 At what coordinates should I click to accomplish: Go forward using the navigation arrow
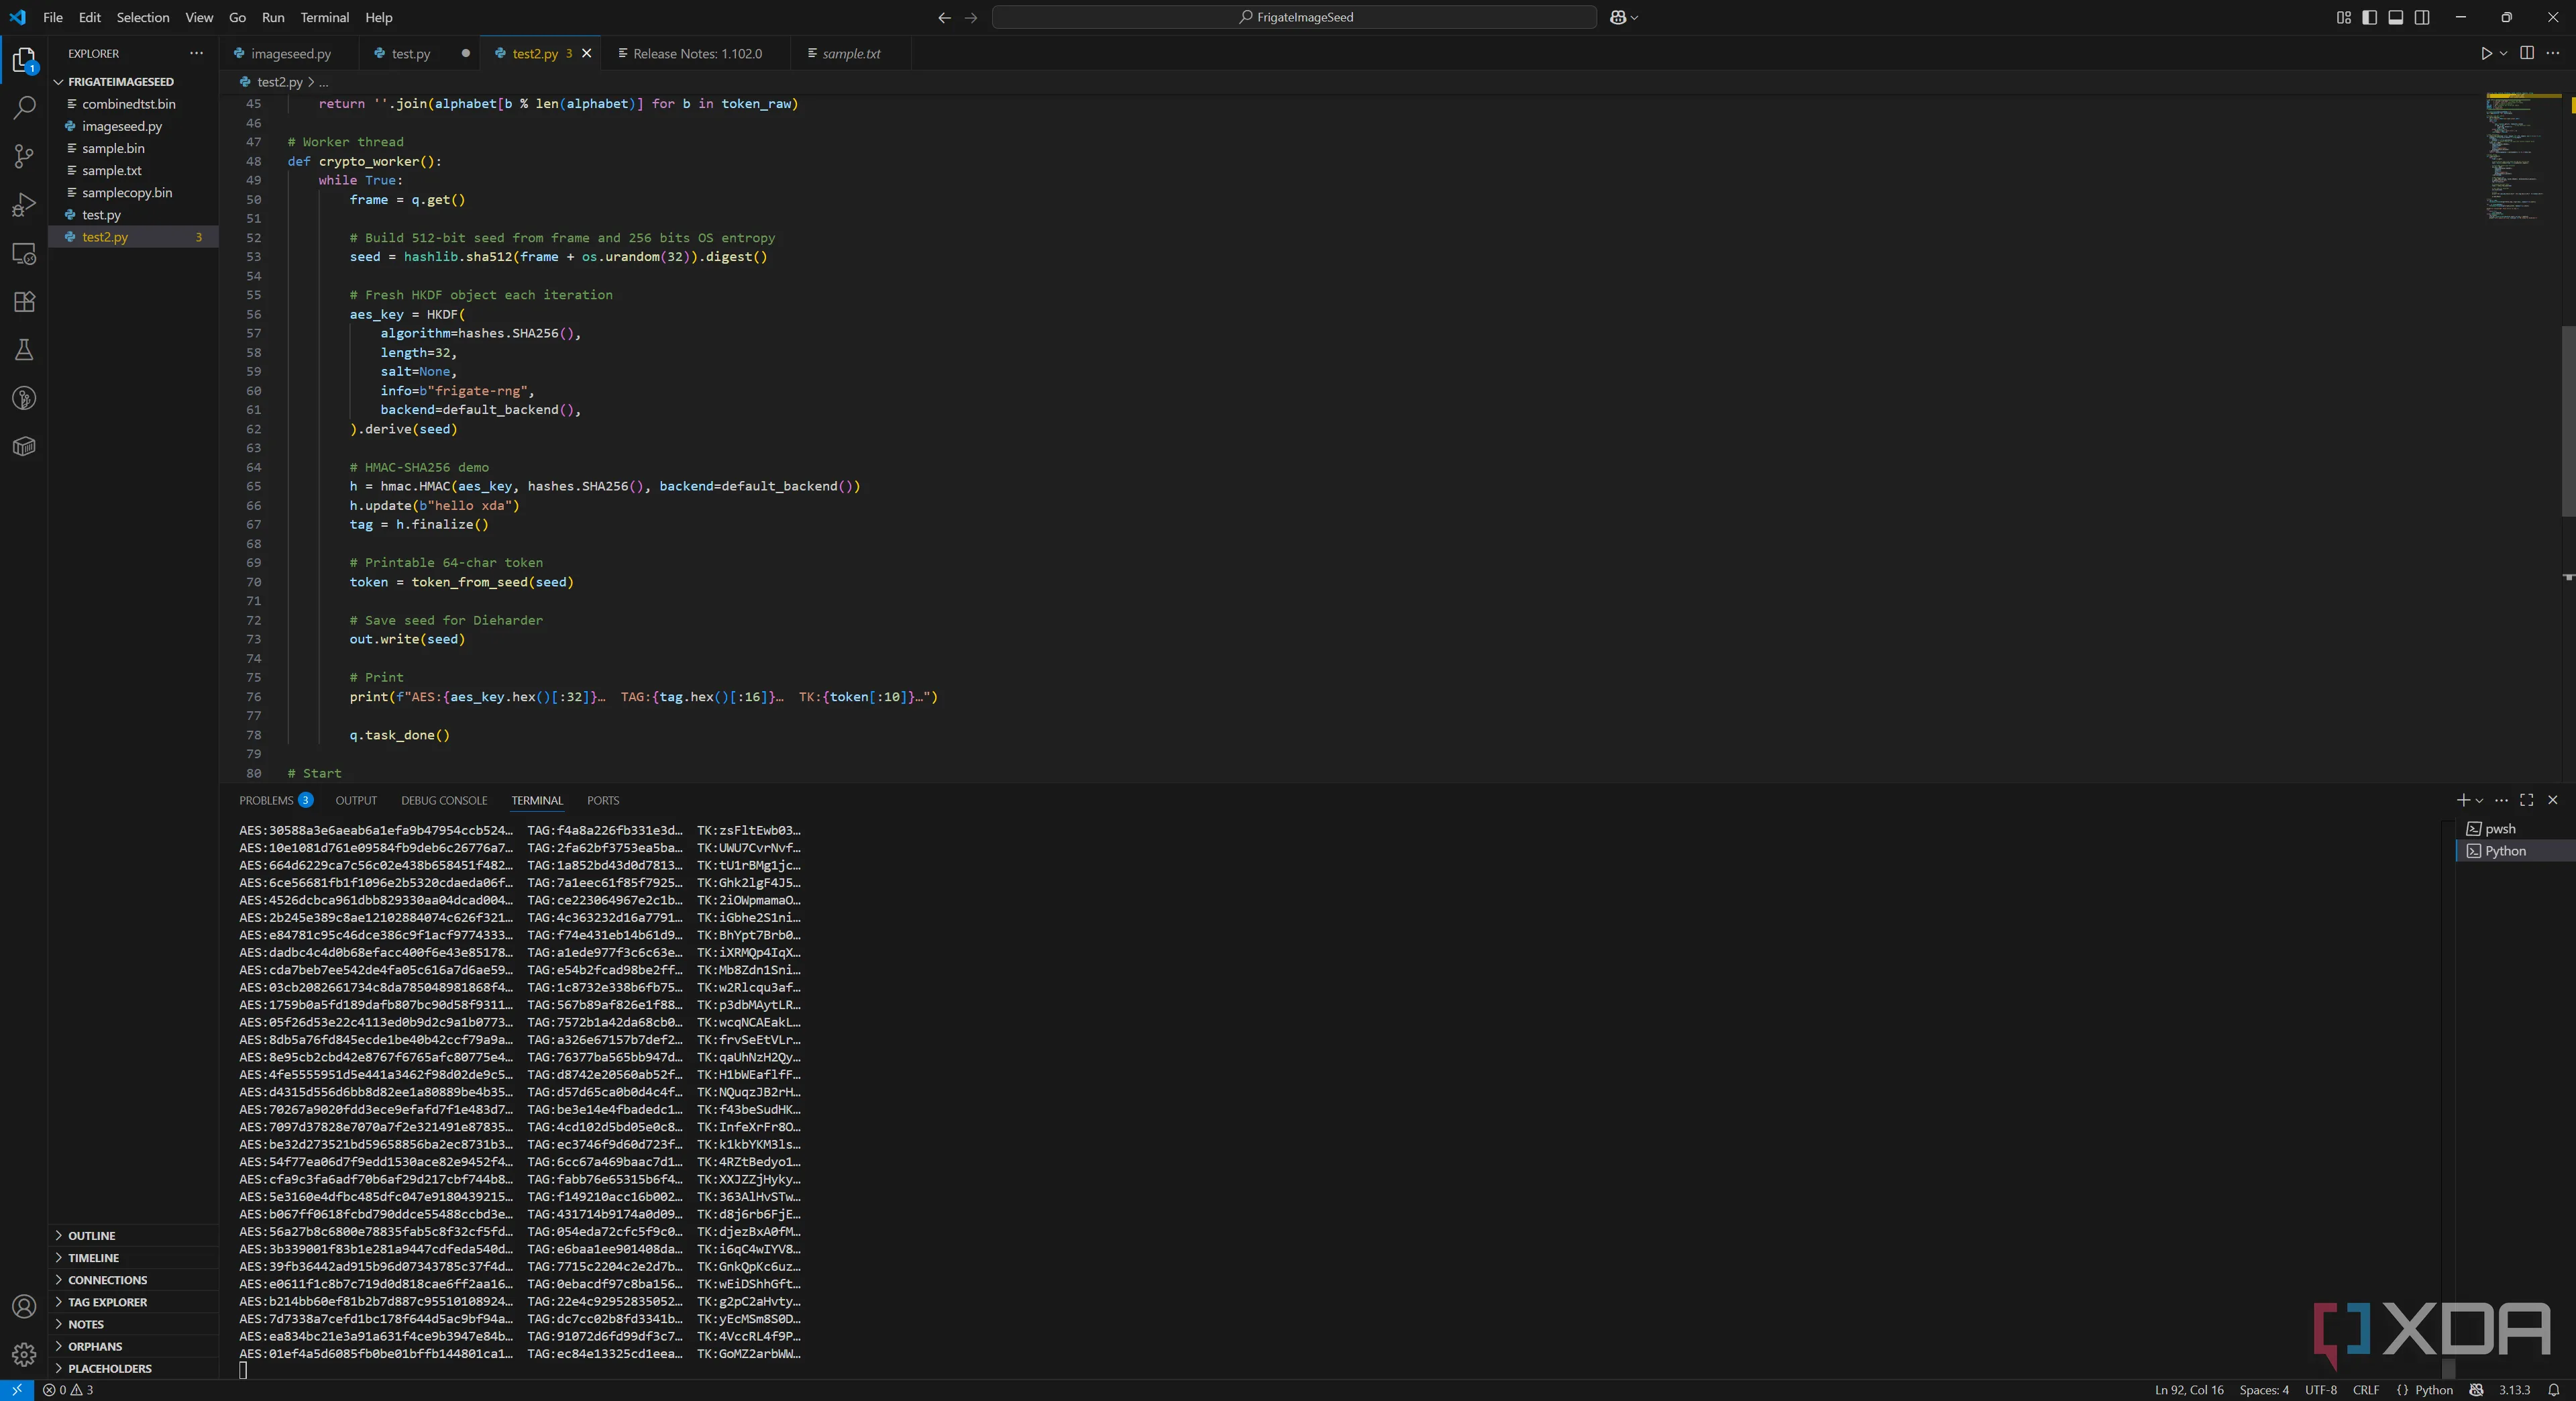(971, 17)
